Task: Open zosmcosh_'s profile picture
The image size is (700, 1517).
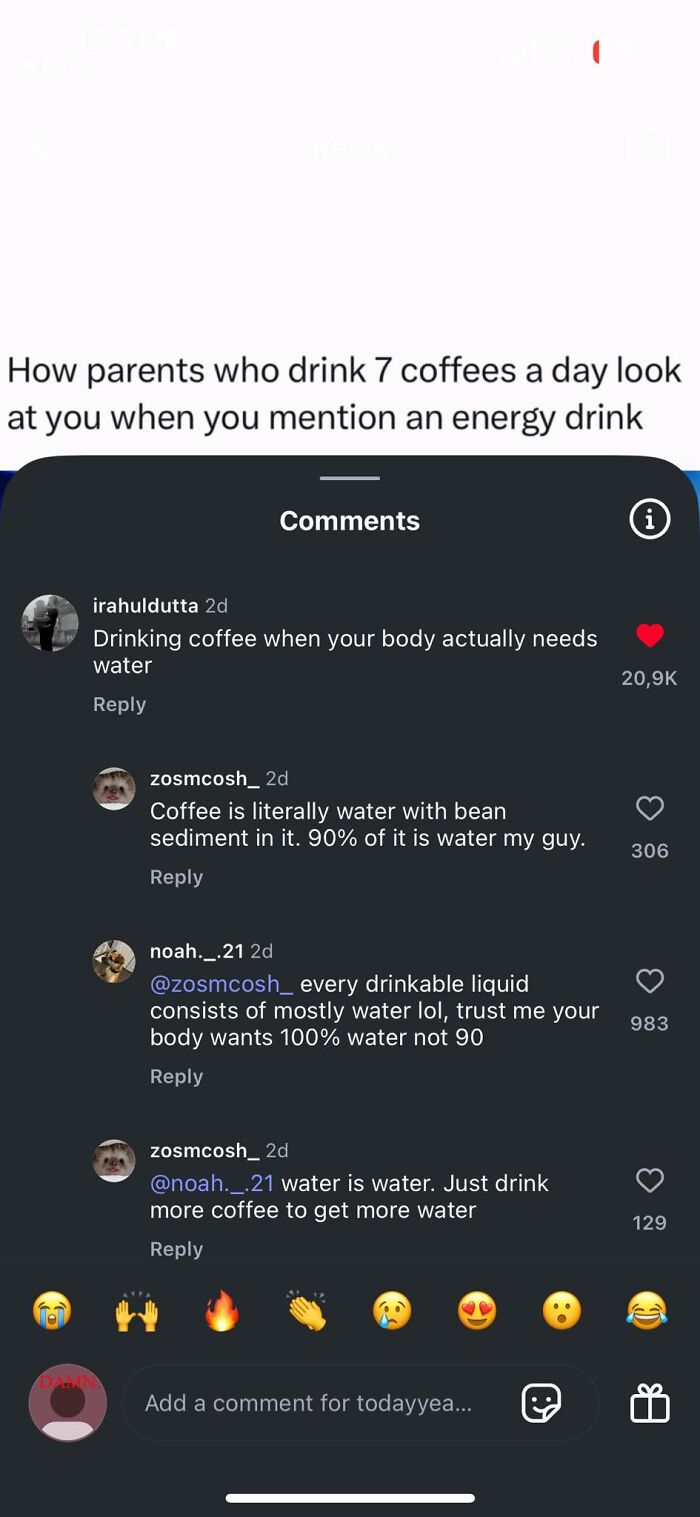Action: (114, 789)
